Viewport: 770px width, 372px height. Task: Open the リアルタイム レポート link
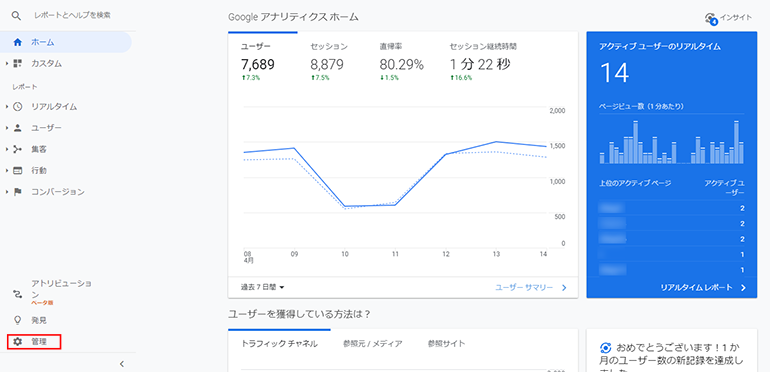tap(696, 288)
